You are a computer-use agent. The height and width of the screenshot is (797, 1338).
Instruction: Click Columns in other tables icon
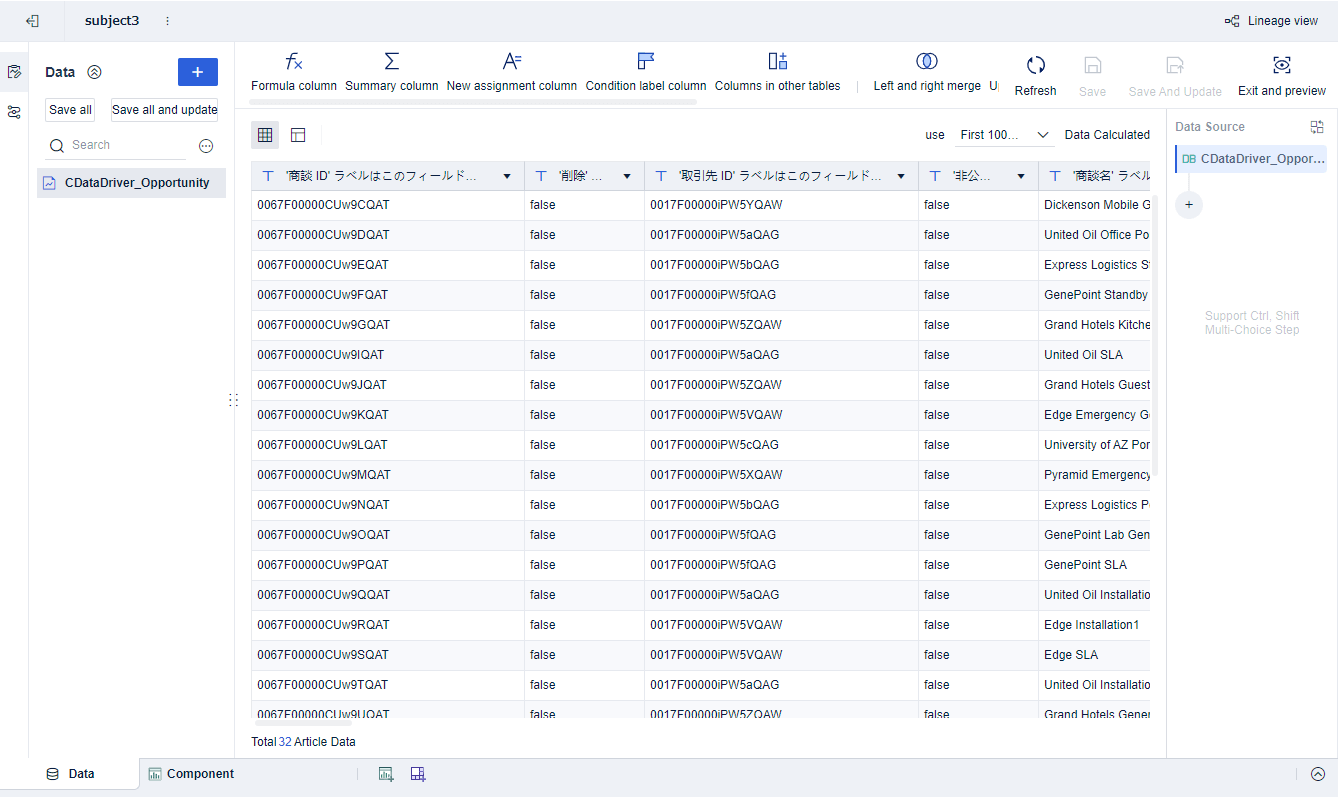pyautogui.click(x=777, y=62)
